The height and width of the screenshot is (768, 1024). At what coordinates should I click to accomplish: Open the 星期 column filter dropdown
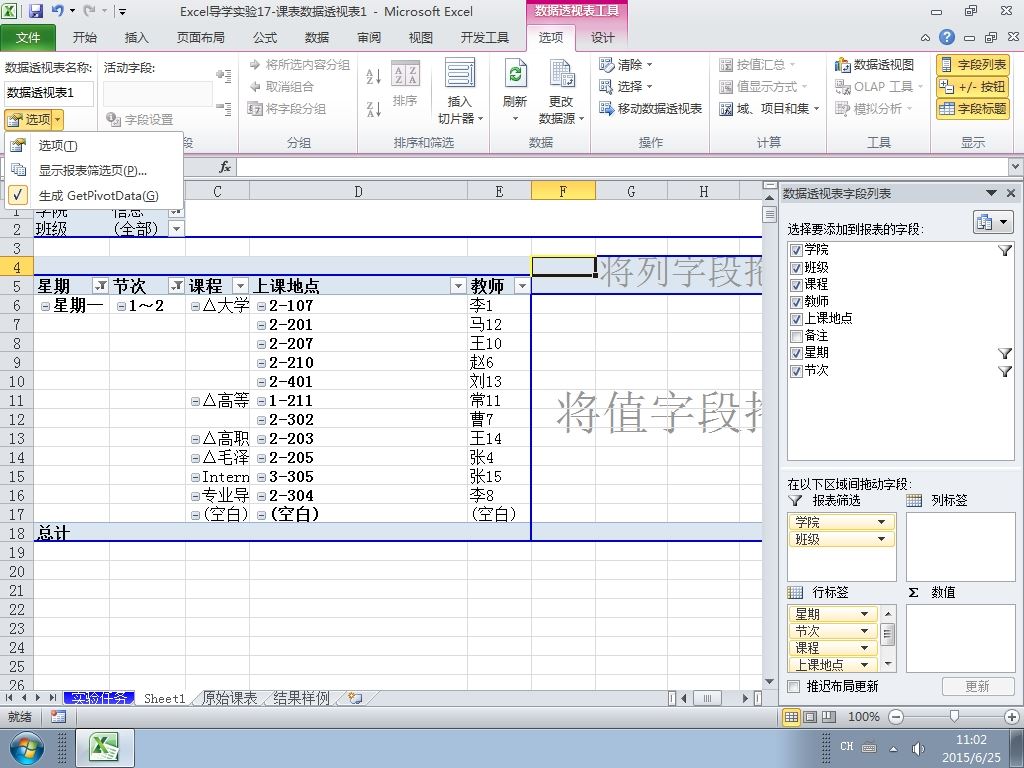coord(100,285)
